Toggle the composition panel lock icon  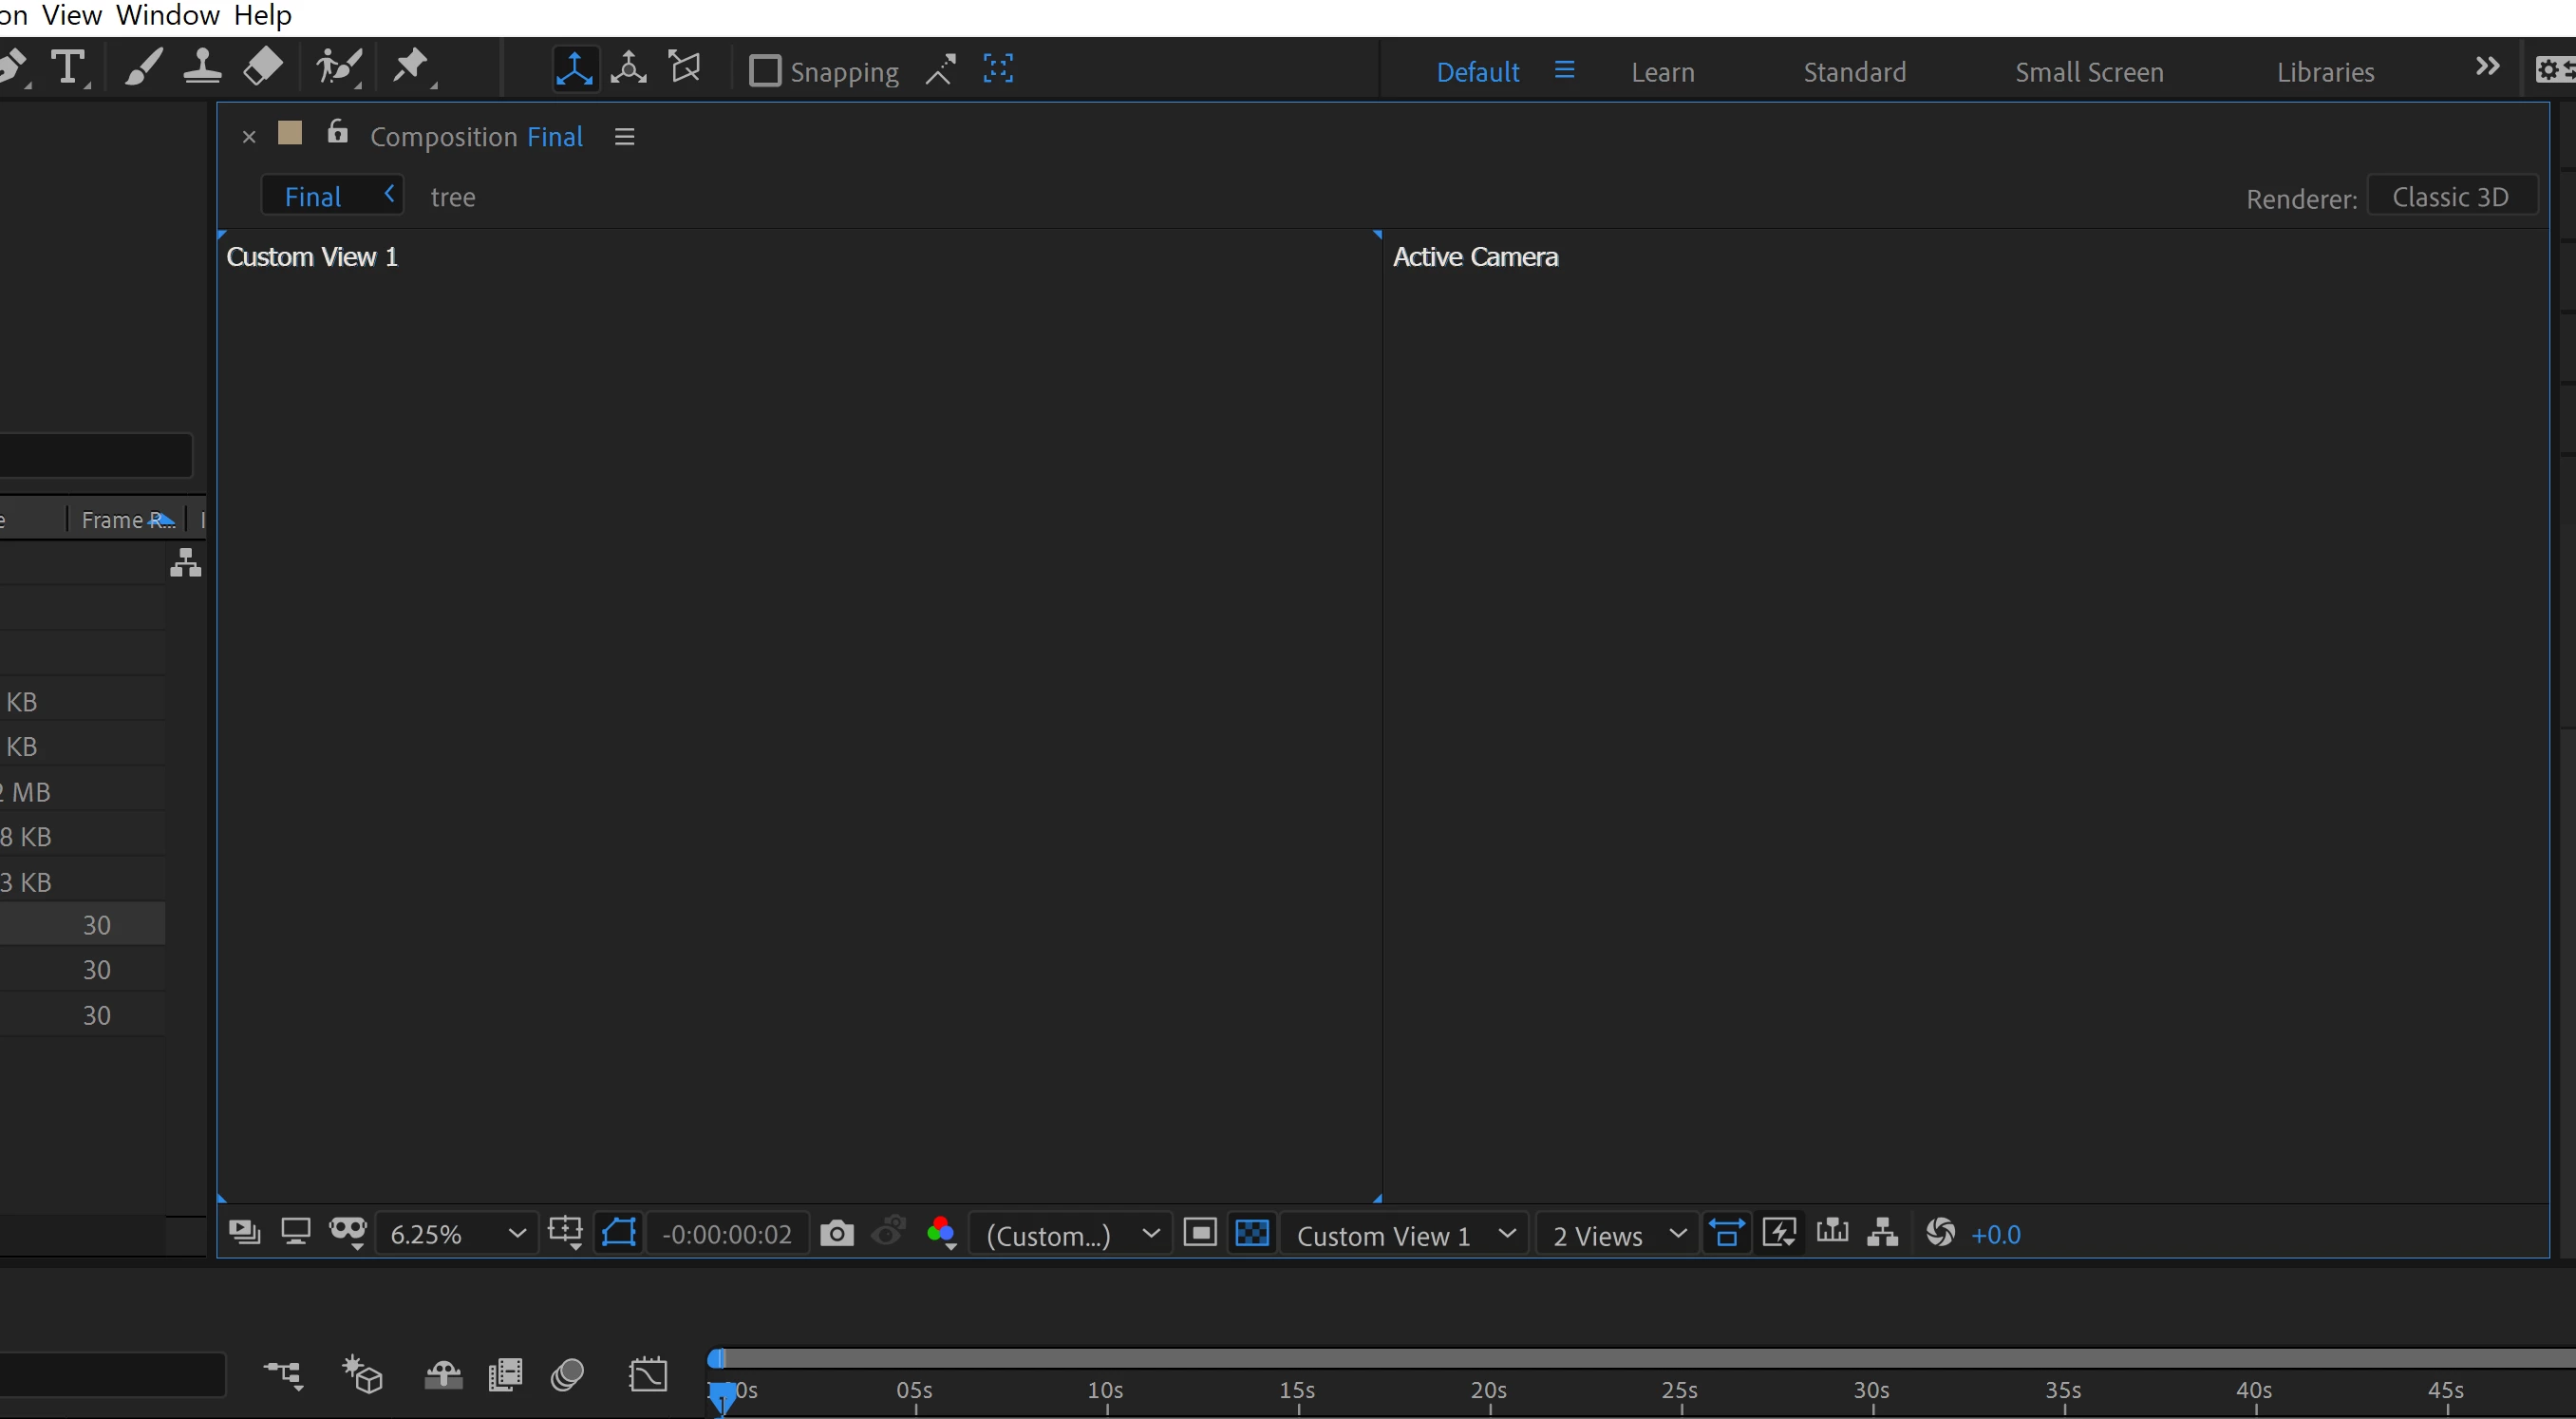pos(337,132)
